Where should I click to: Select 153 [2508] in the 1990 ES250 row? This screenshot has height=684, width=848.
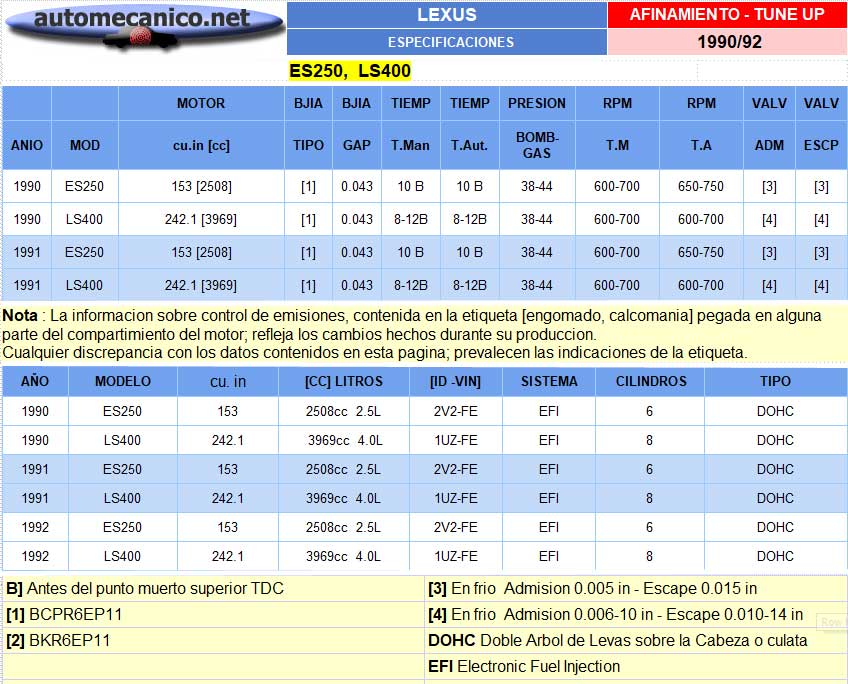pos(201,187)
